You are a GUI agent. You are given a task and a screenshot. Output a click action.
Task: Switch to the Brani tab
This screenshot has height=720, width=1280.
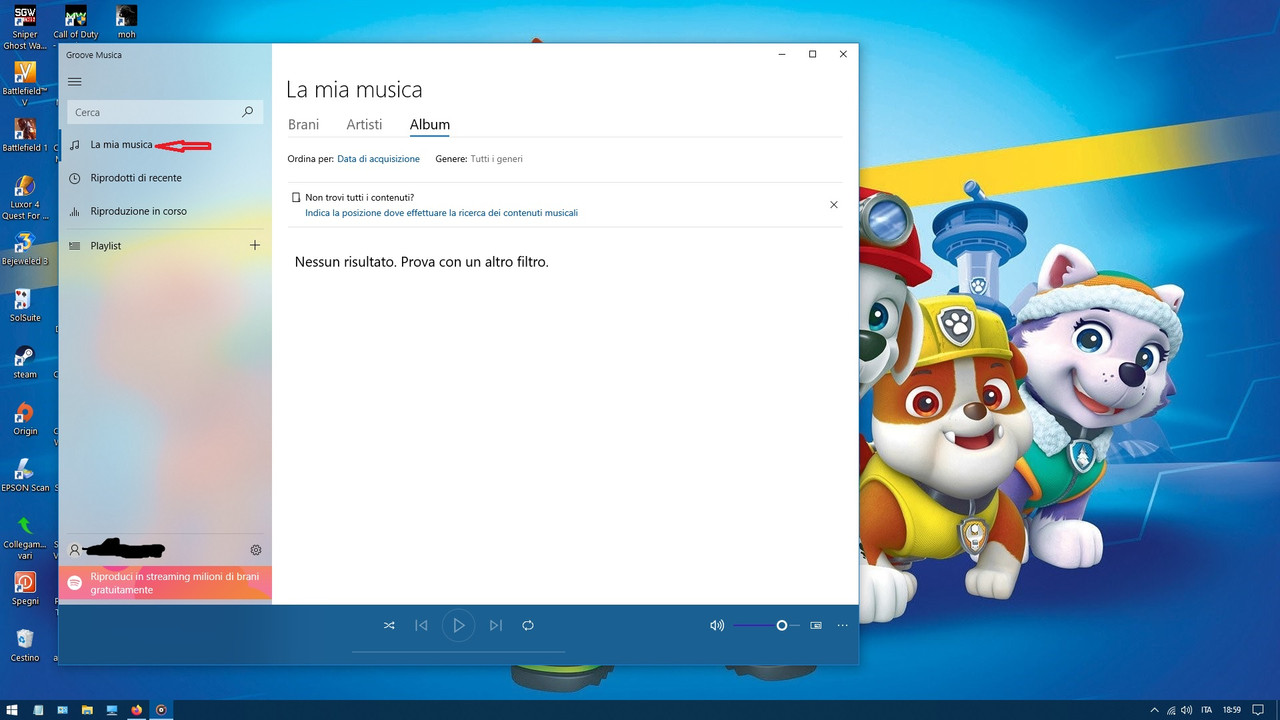[303, 124]
